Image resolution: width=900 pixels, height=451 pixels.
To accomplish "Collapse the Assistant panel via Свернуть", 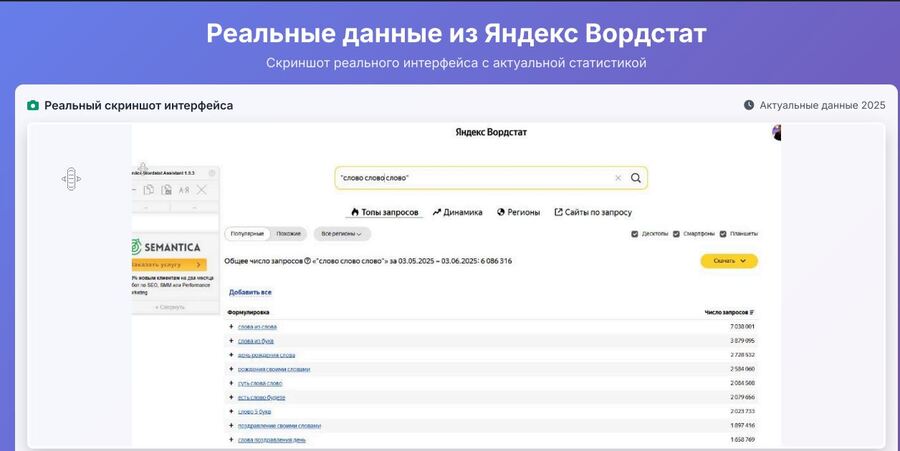I will [x=170, y=307].
